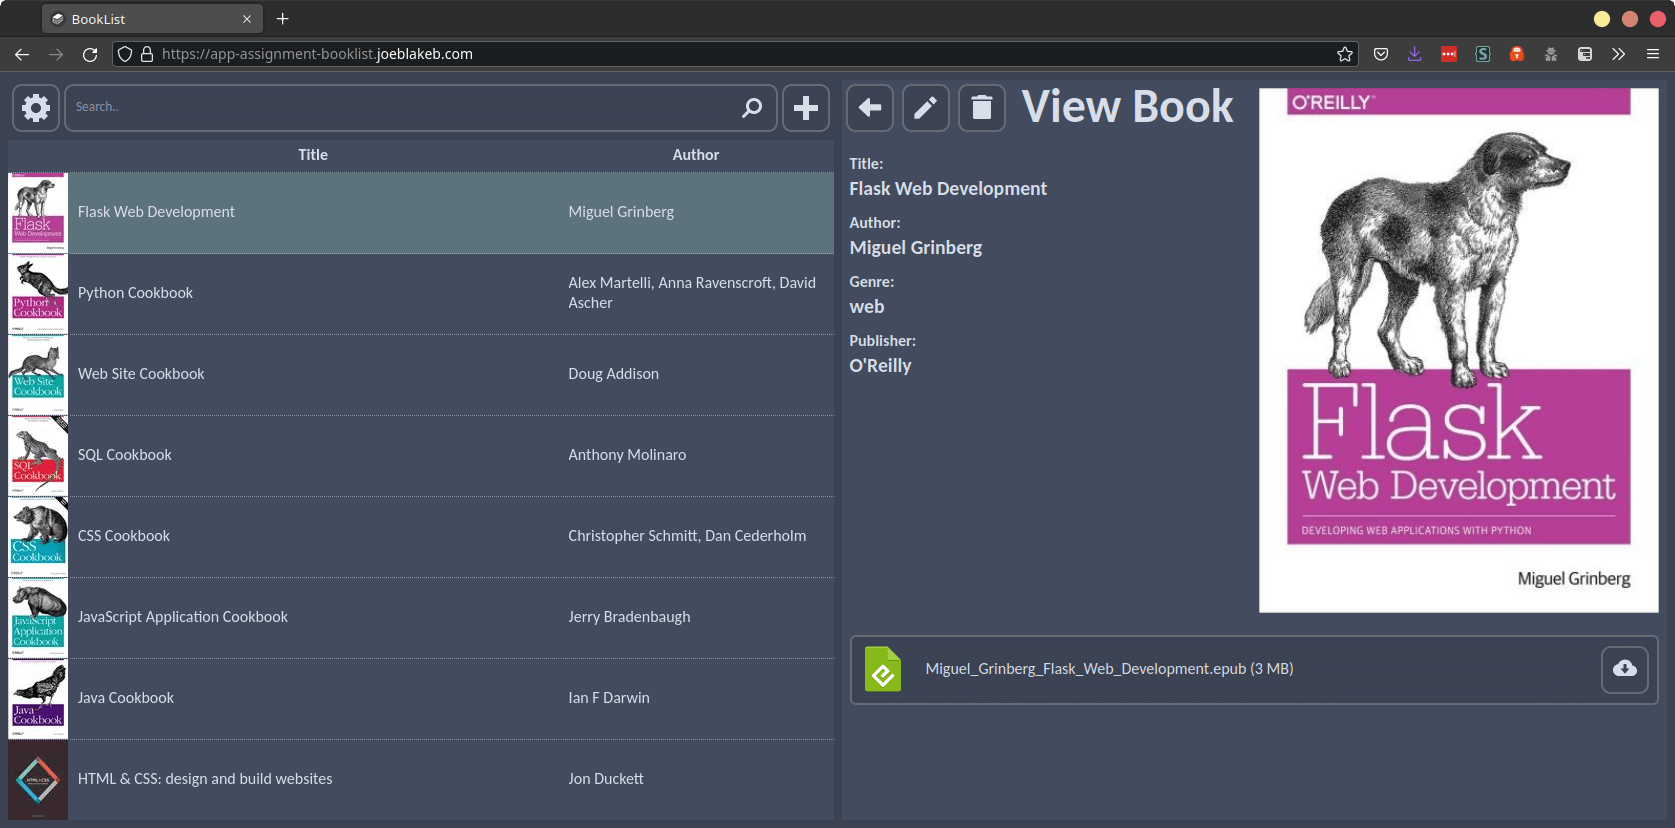Sort by the Author column header

(696, 155)
